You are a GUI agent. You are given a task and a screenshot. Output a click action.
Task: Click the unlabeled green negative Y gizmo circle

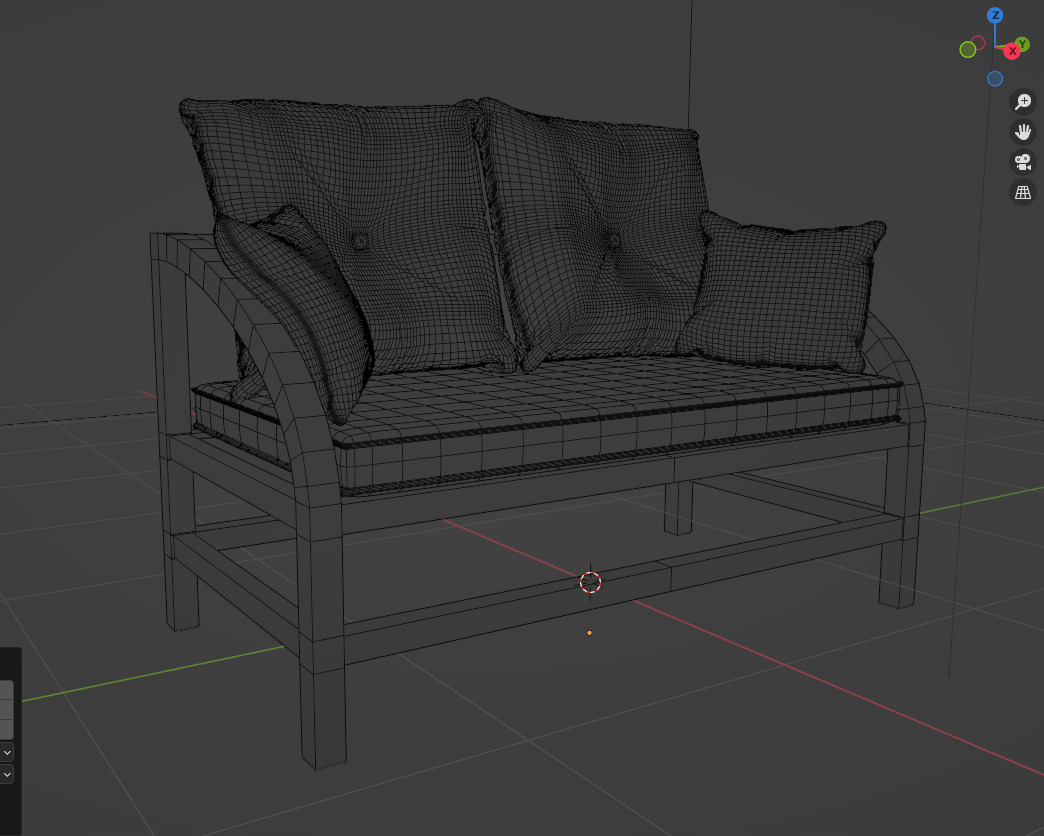(967, 49)
